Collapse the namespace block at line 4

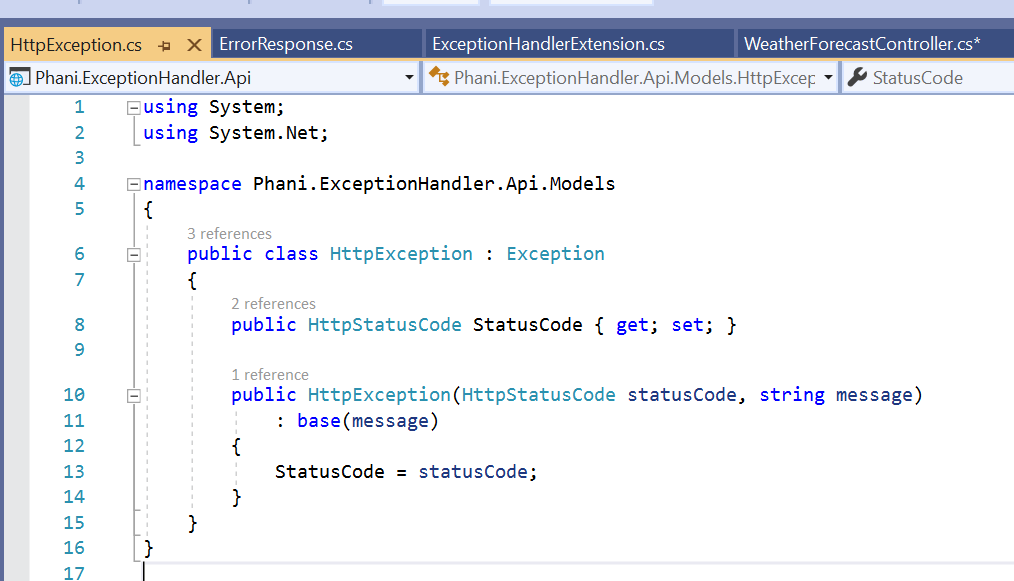coord(134,184)
